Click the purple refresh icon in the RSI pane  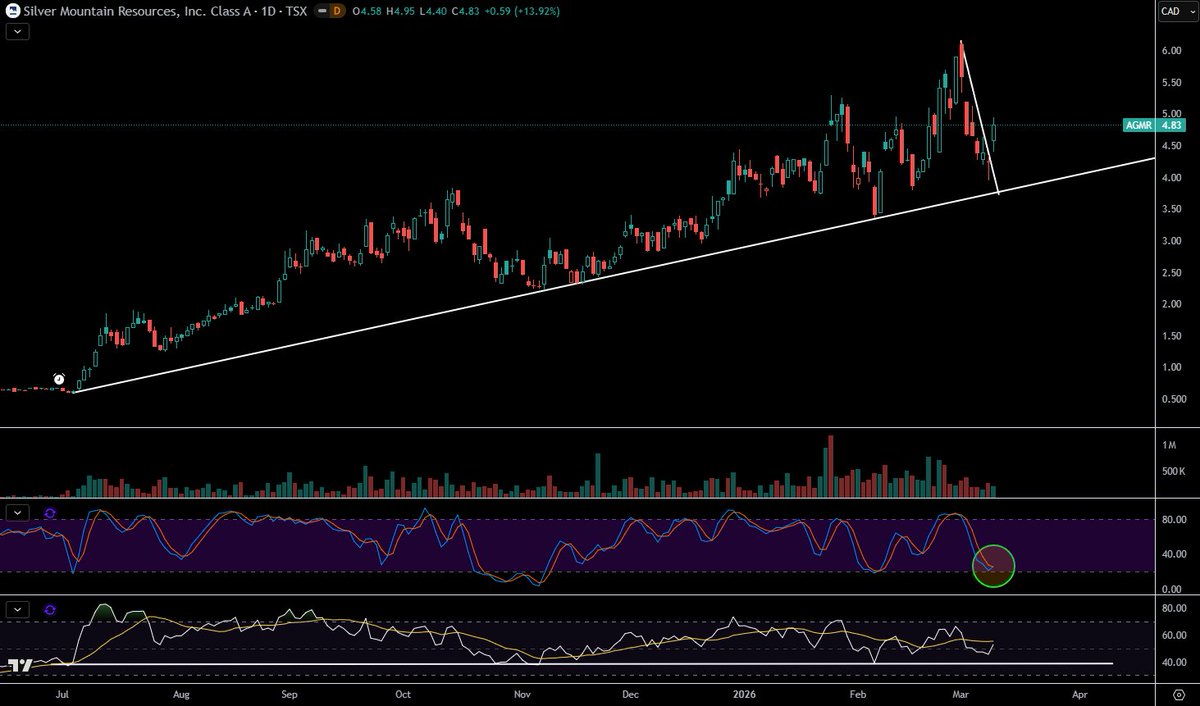coord(50,609)
